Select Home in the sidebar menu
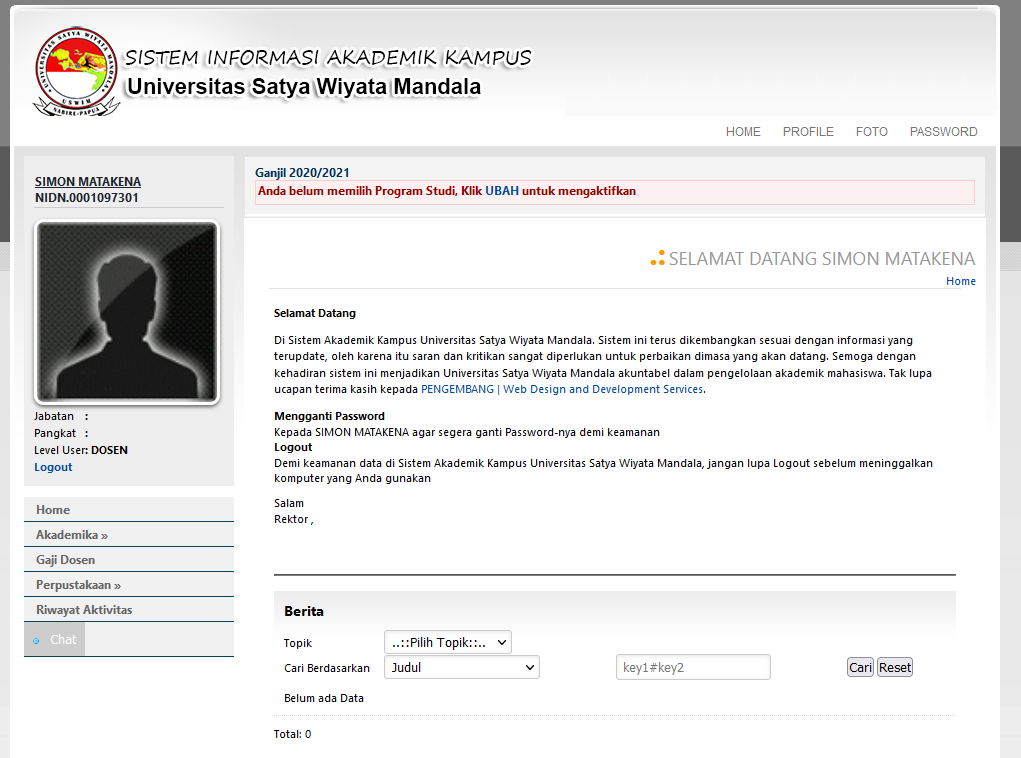 point(53,510)
